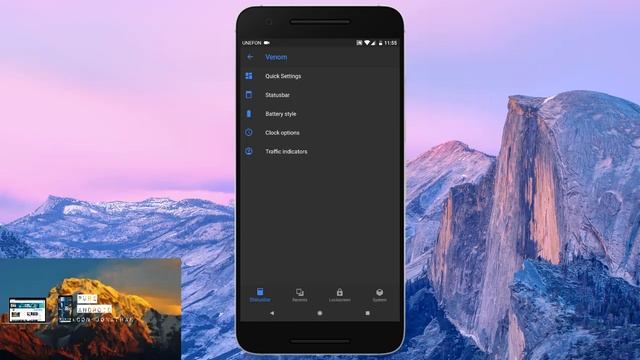The width and height of the screenshot is (640, 360).
Task: Tap the Android home navigation circle
Action: tap(320, 313)
